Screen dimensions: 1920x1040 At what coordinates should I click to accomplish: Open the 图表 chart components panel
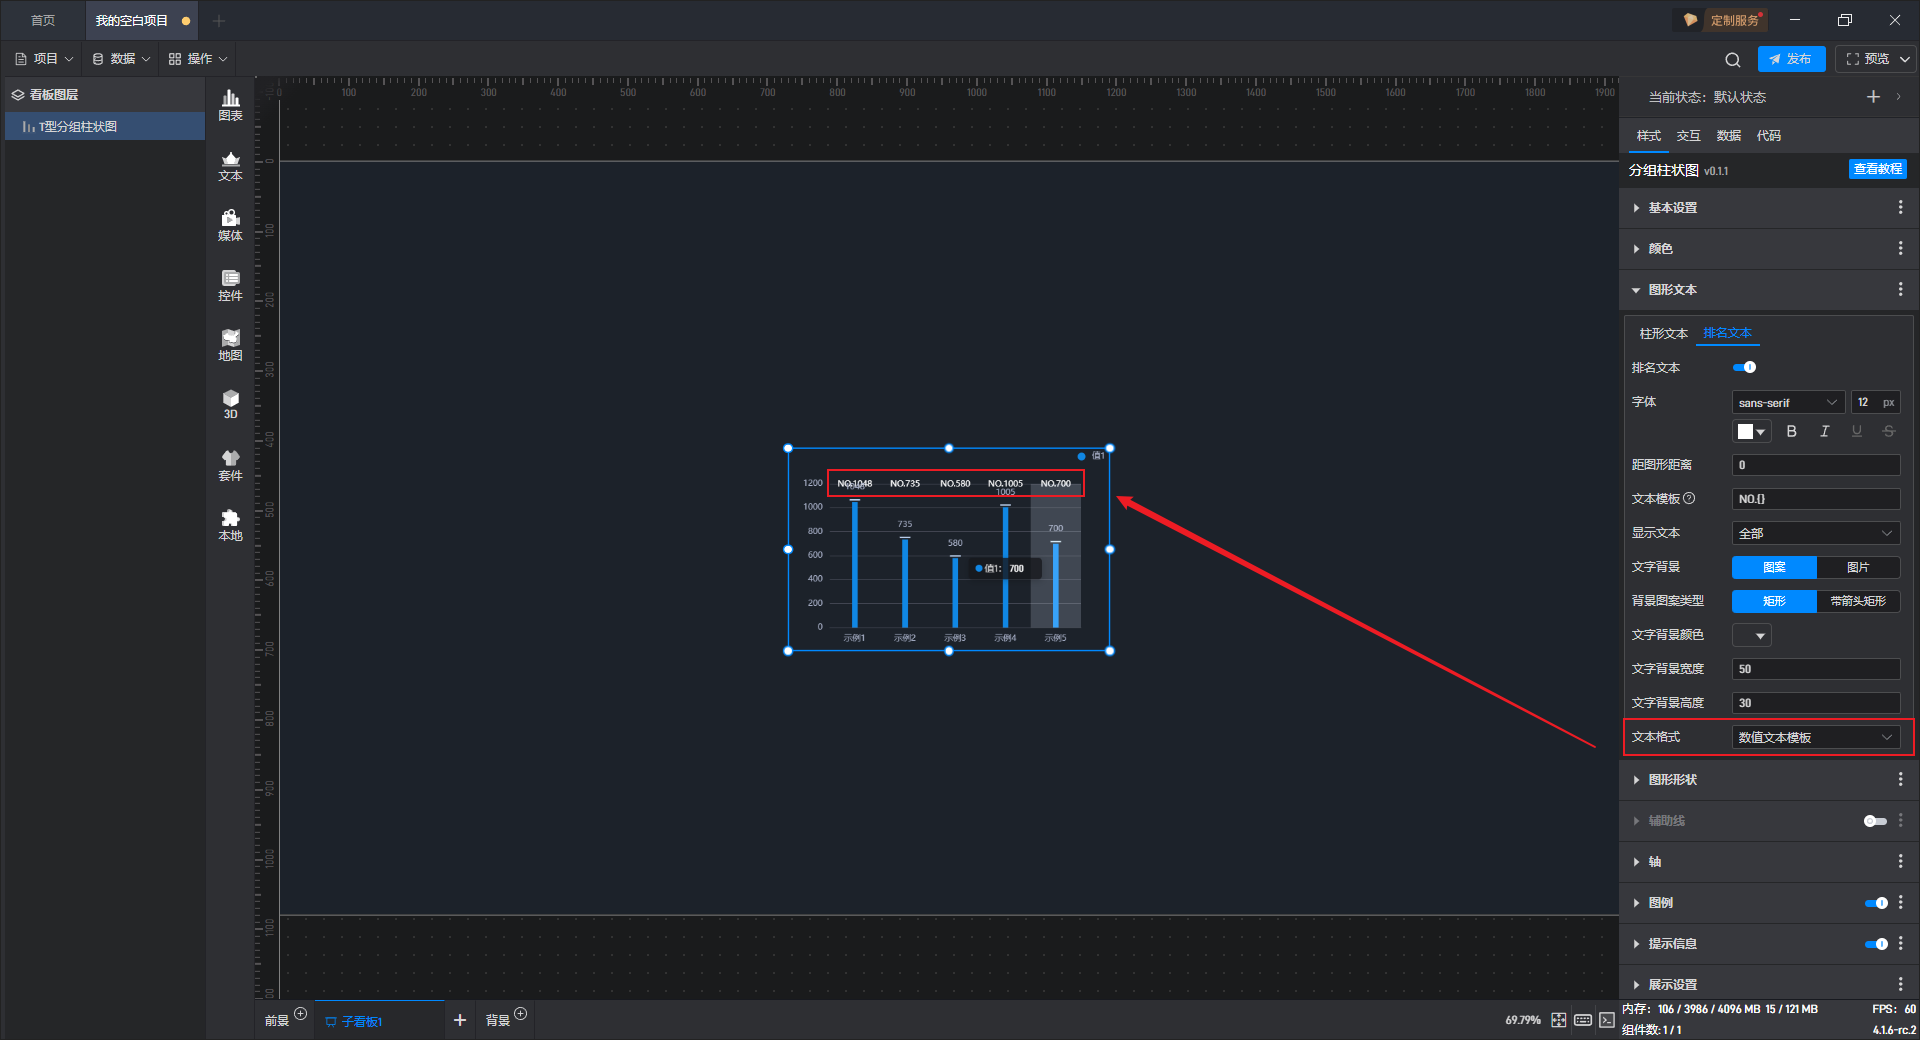click(230, 105)
